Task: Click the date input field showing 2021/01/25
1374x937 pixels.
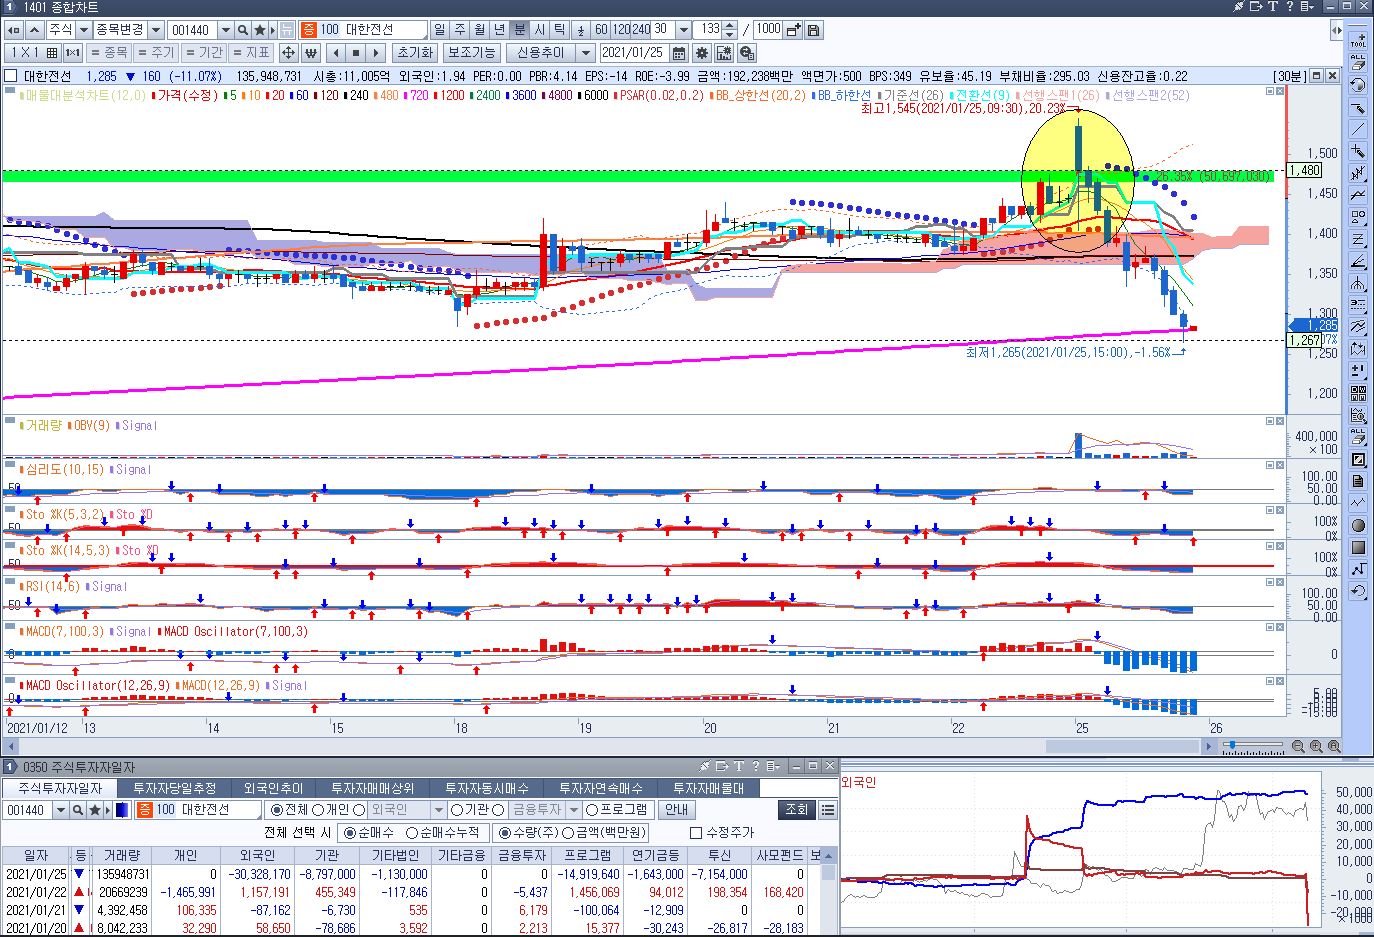Action: pyautogui.click(x=634, y=53)
